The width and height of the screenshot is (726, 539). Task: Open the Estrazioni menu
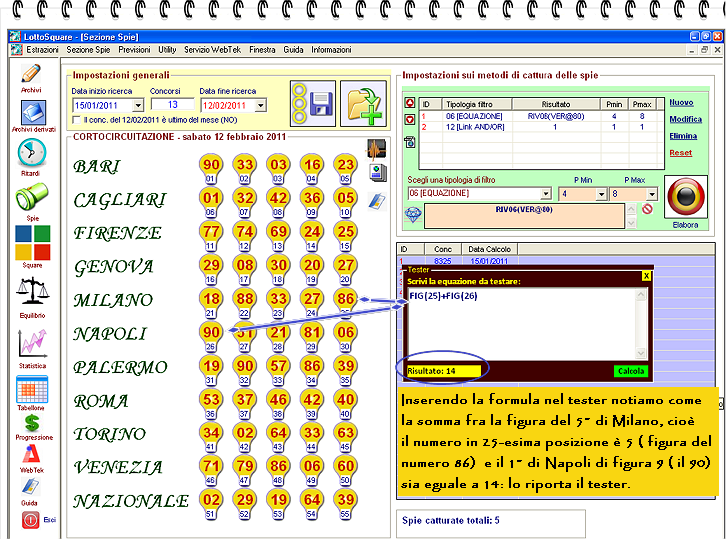[x=42, y=50]
